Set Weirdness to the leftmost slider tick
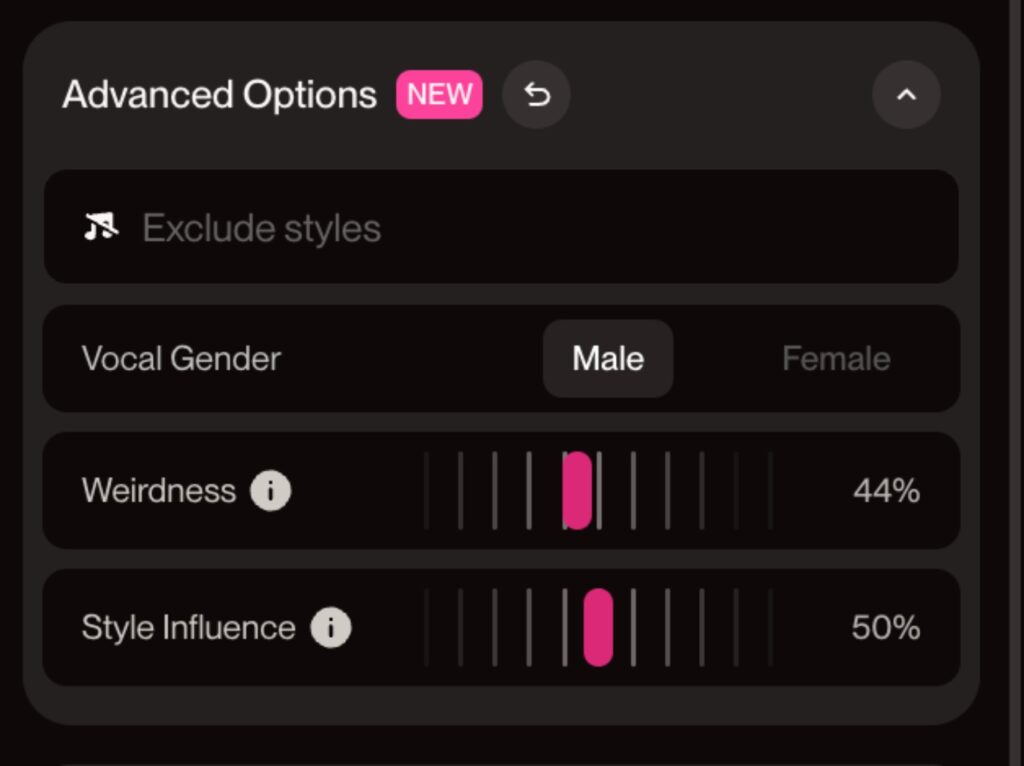The width and height of the screenshot is (1024, 766). pyautogui.click(x=426, y=491)
